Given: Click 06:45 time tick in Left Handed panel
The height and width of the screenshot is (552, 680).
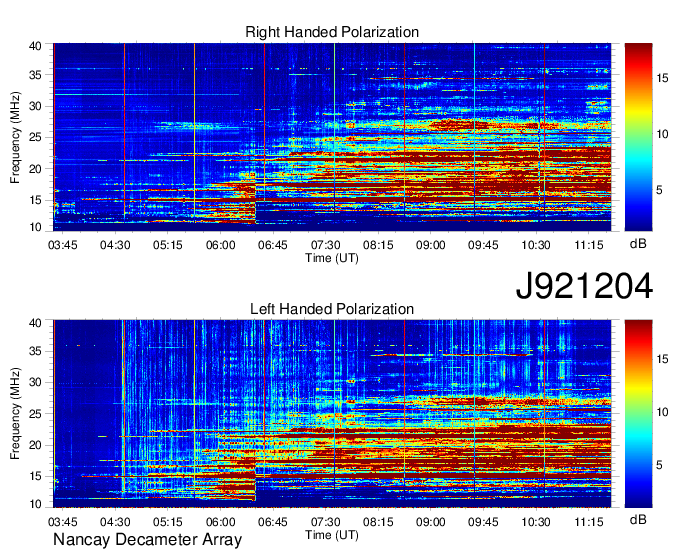Looking at the screenshot, I should [x=273, y=522].
